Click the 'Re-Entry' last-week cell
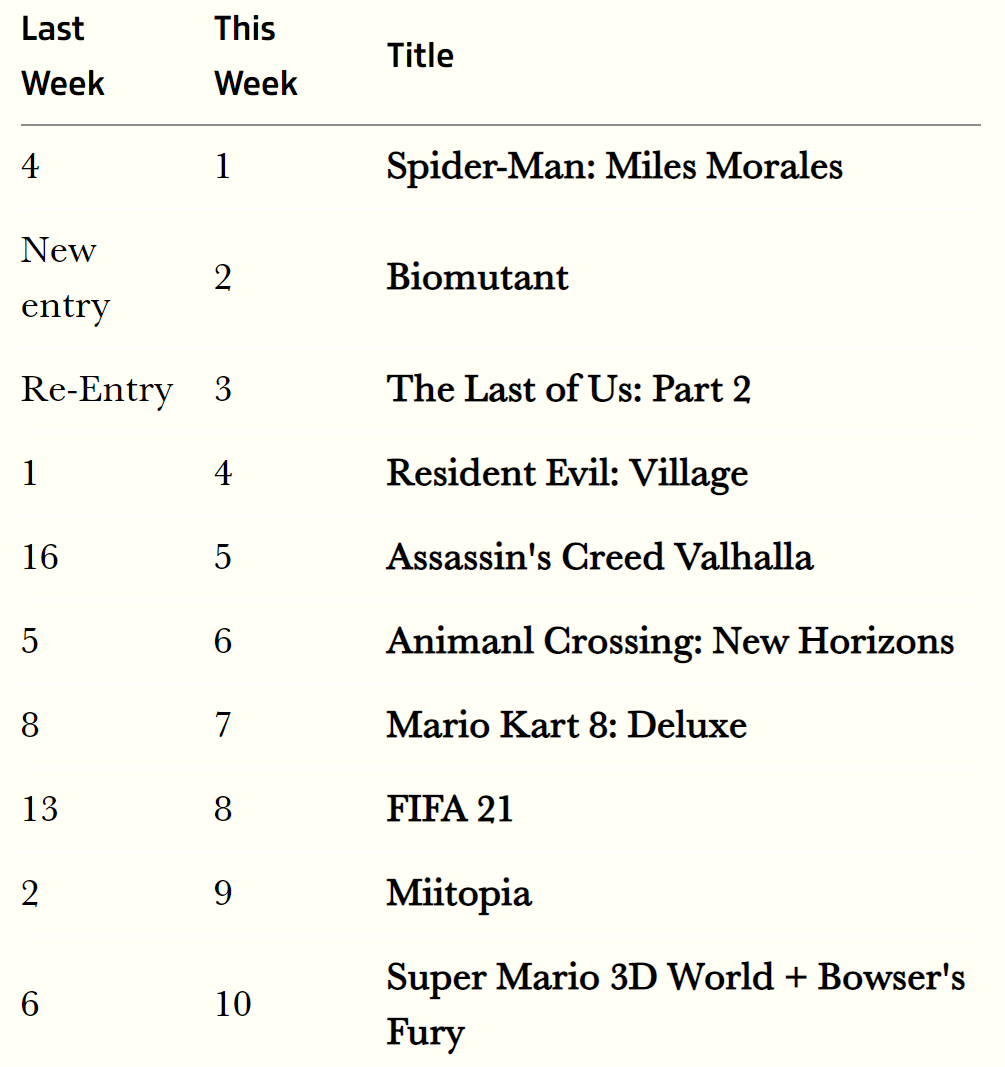The image size is (1005, 1067). tap(97, 390)
